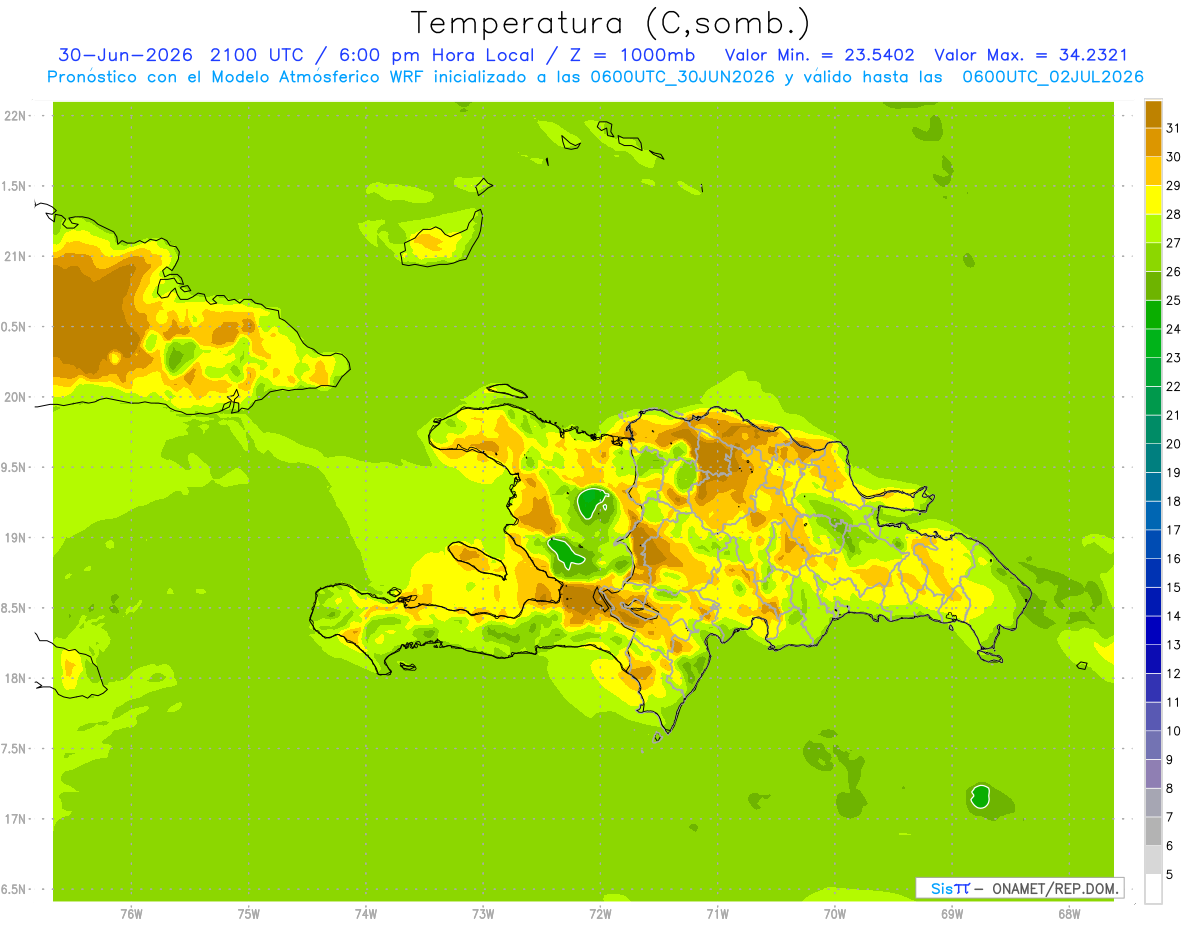The image size is (1200, 927).
Task: Click the white-outlined green patch near 17N 69W
Action: tap(980, 796)
